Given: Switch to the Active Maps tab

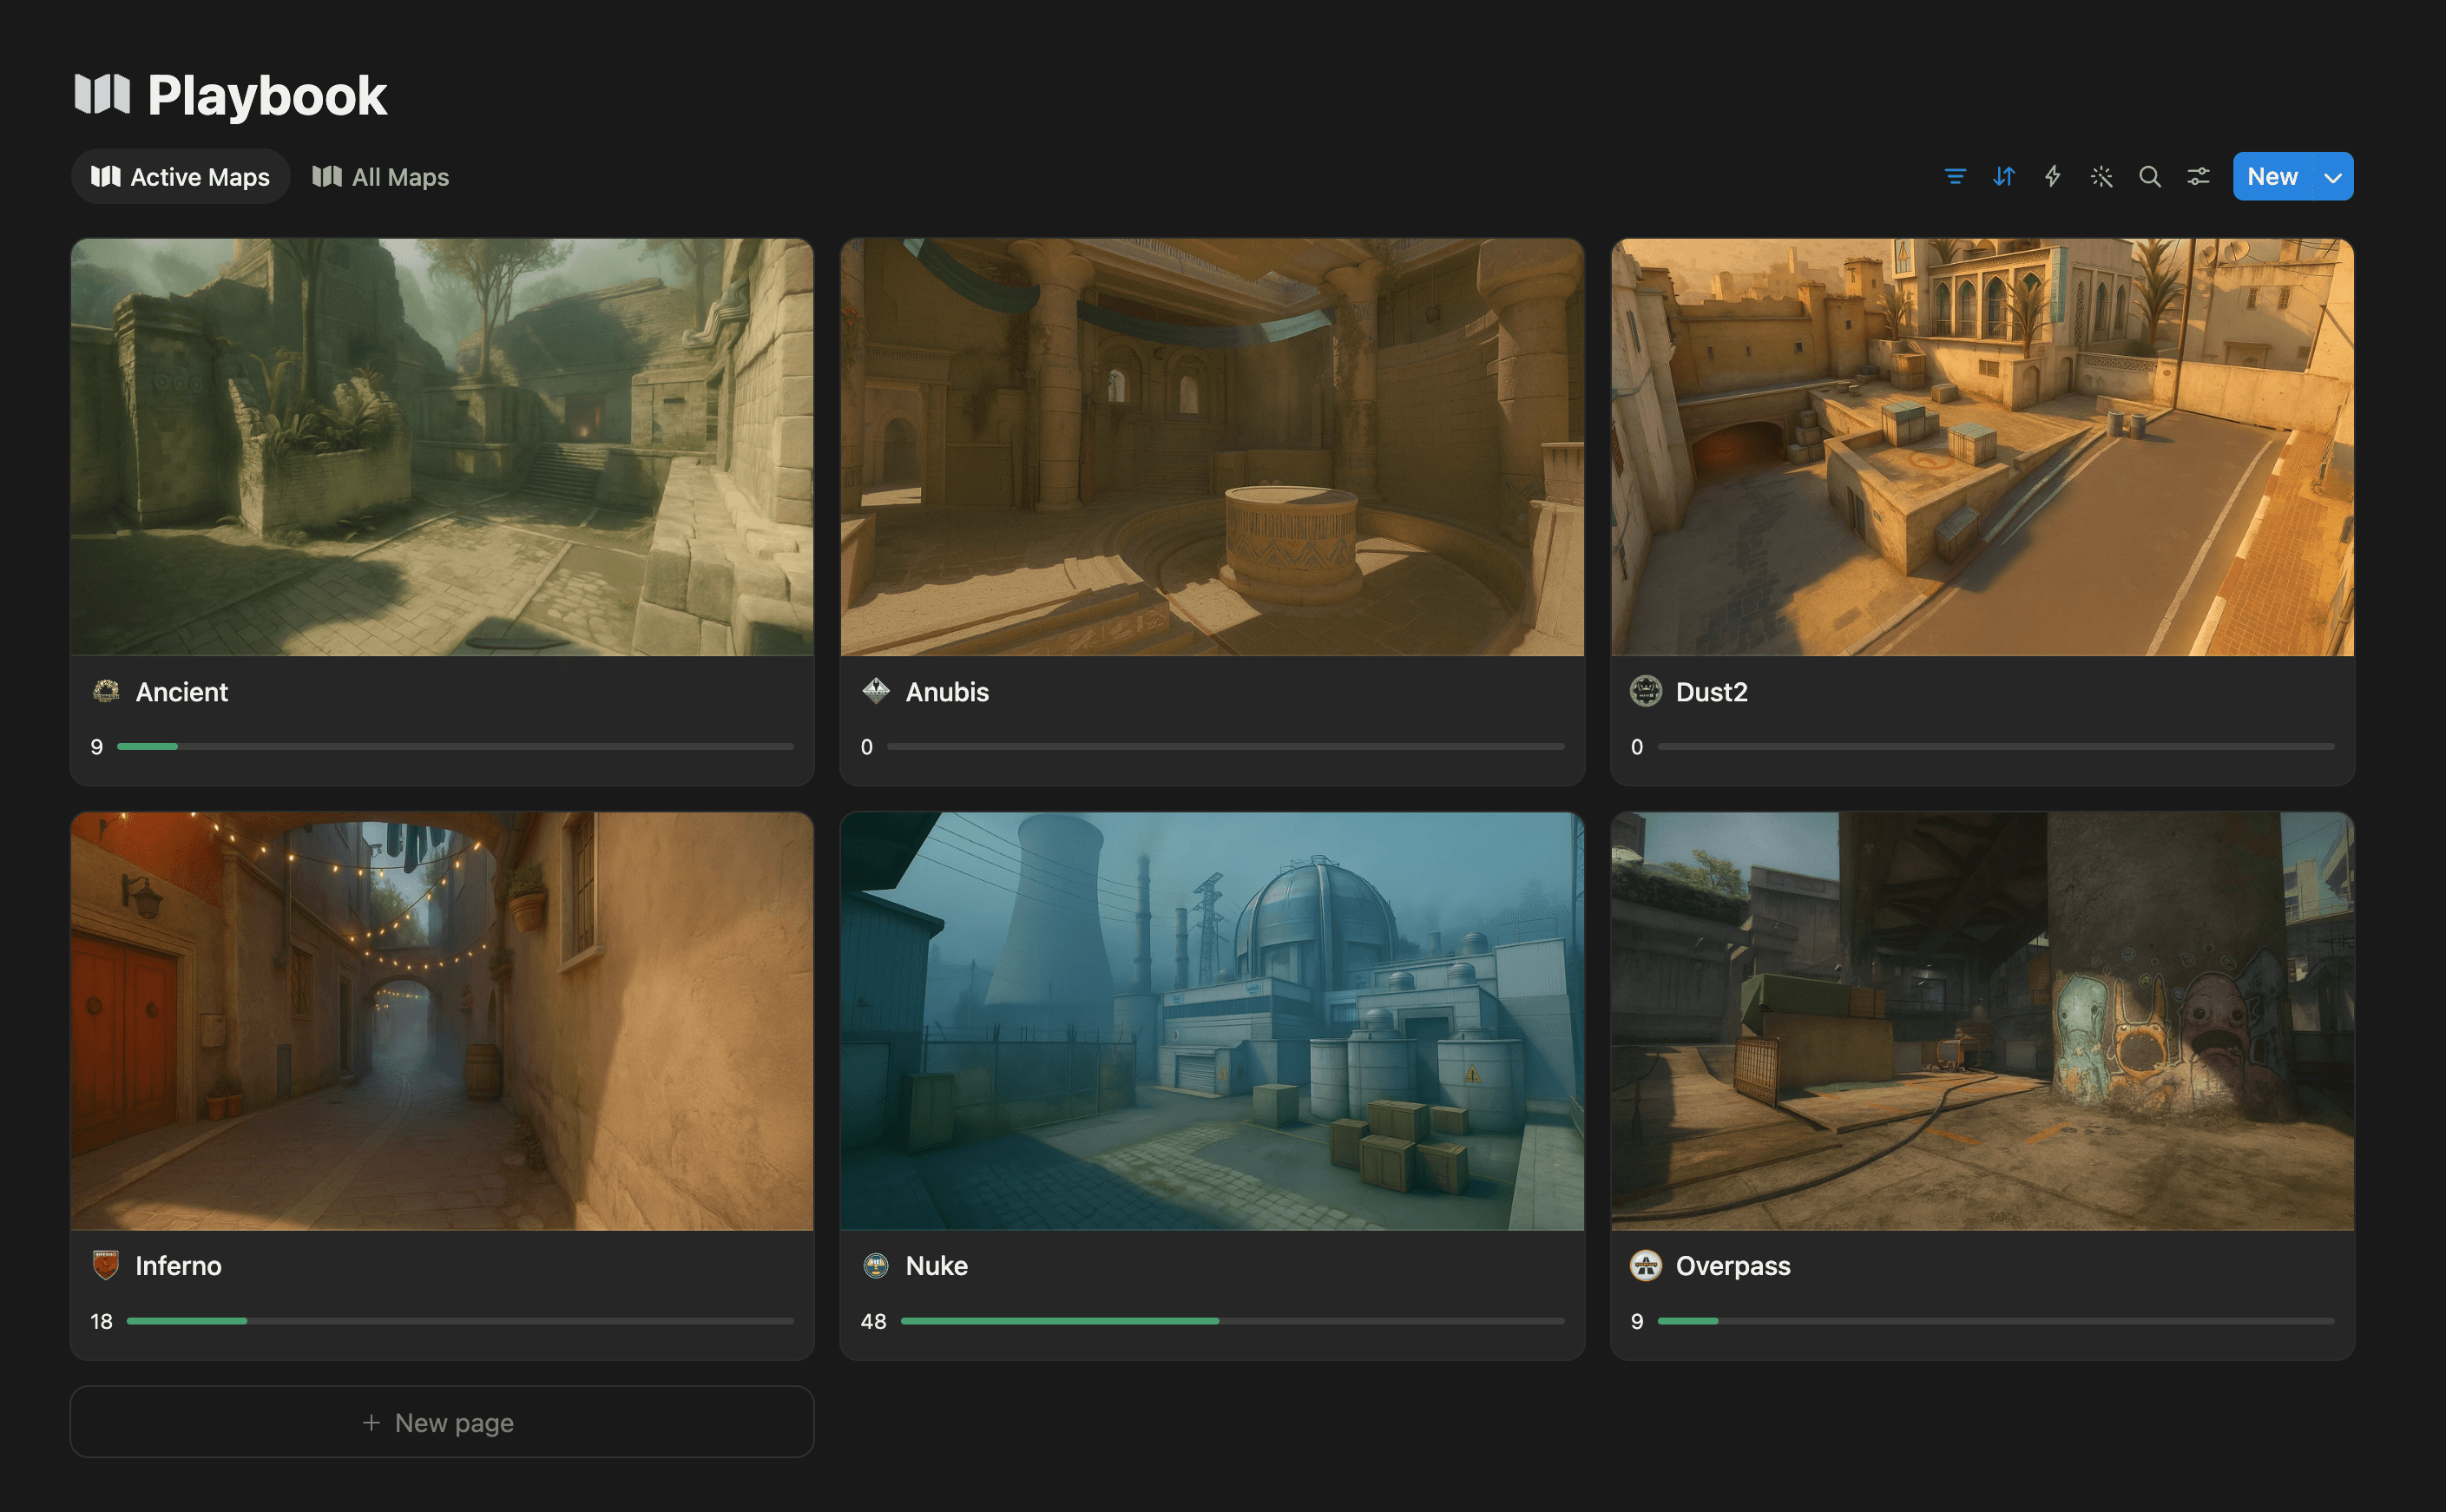Looking at the screenshot, I should [x=181, y=177].
